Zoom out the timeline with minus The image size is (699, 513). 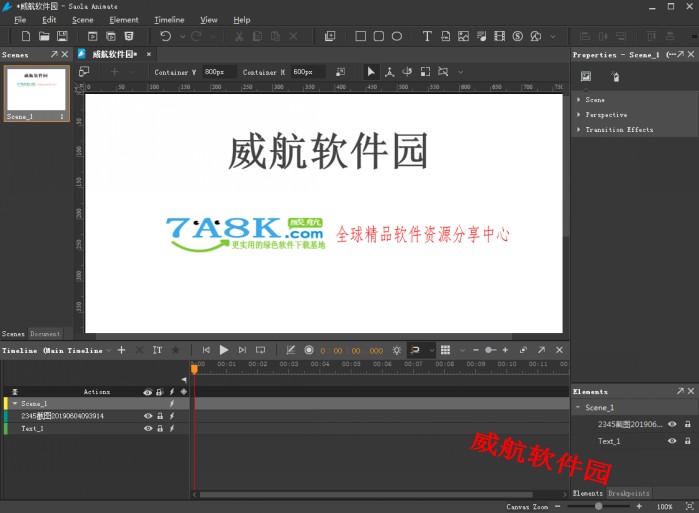coord(476,350)
